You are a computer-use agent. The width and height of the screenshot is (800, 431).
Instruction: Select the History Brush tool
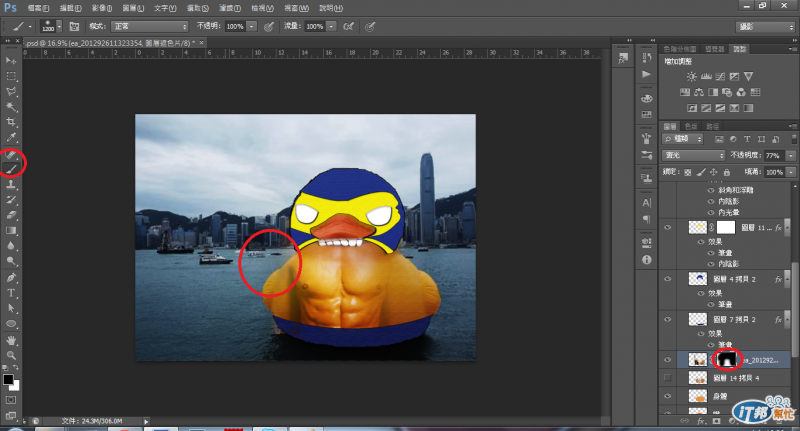11,200
